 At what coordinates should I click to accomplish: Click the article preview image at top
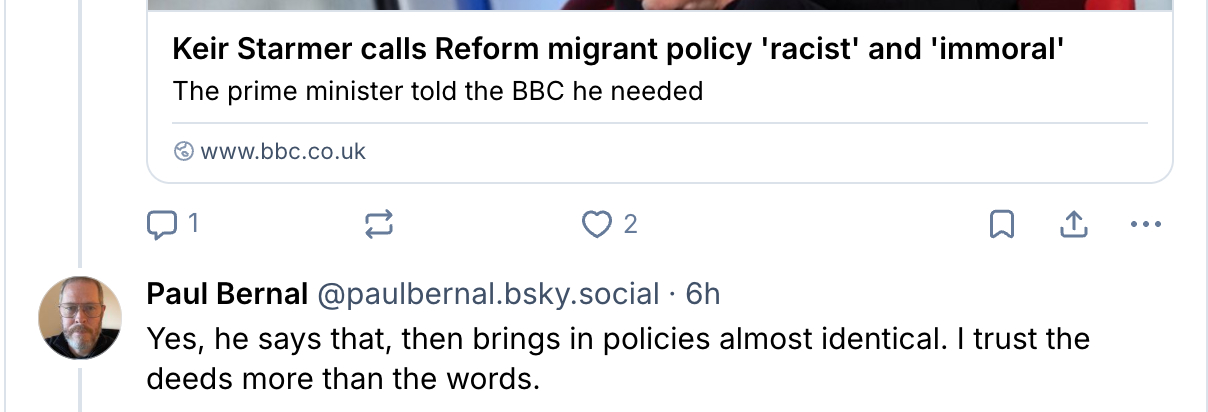click(x=660, y=5)
